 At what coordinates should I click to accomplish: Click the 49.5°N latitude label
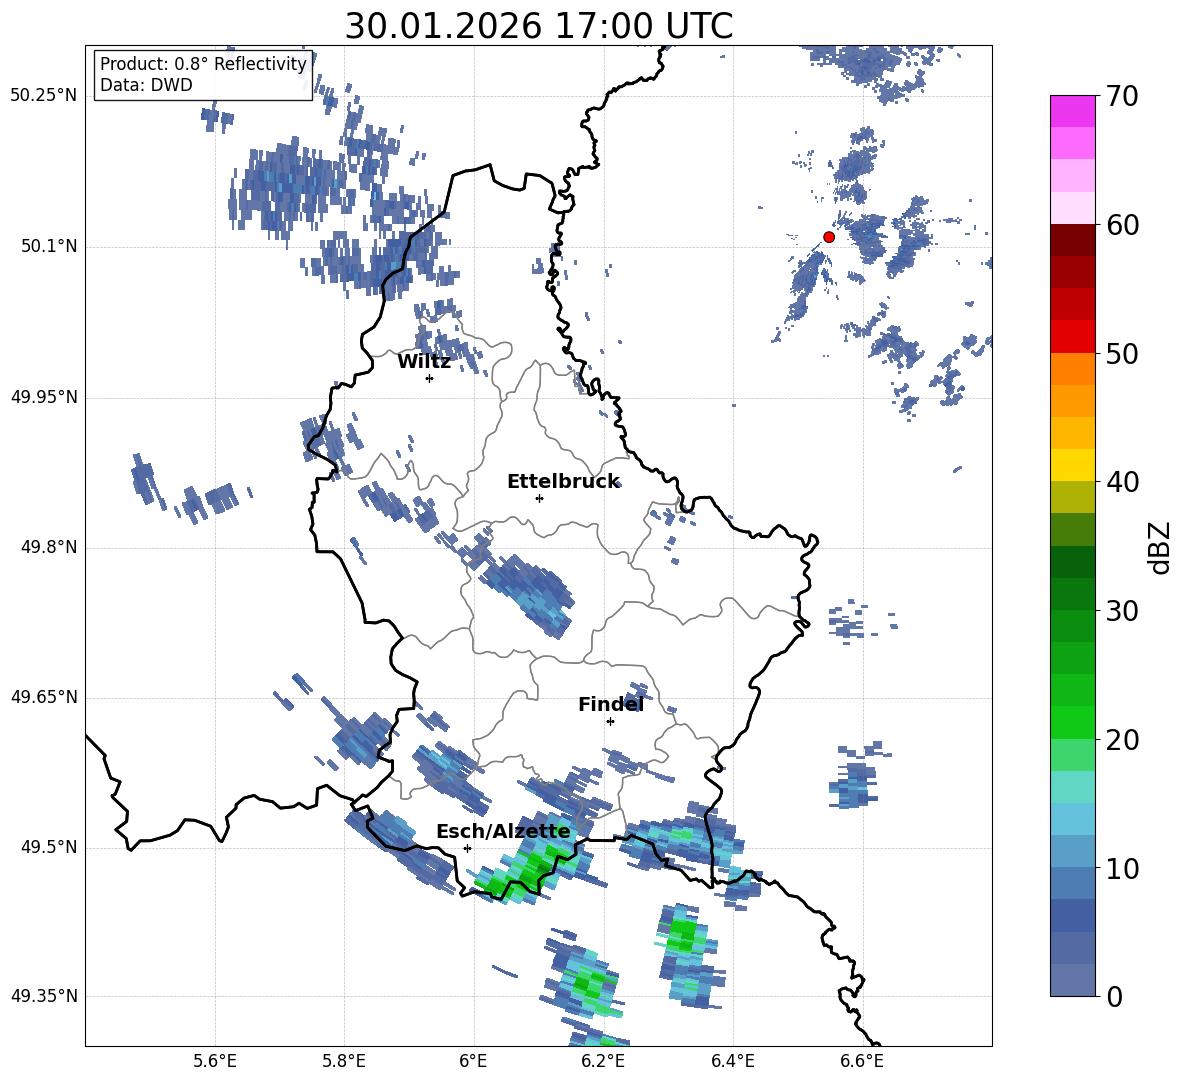[x=48, y=847]
